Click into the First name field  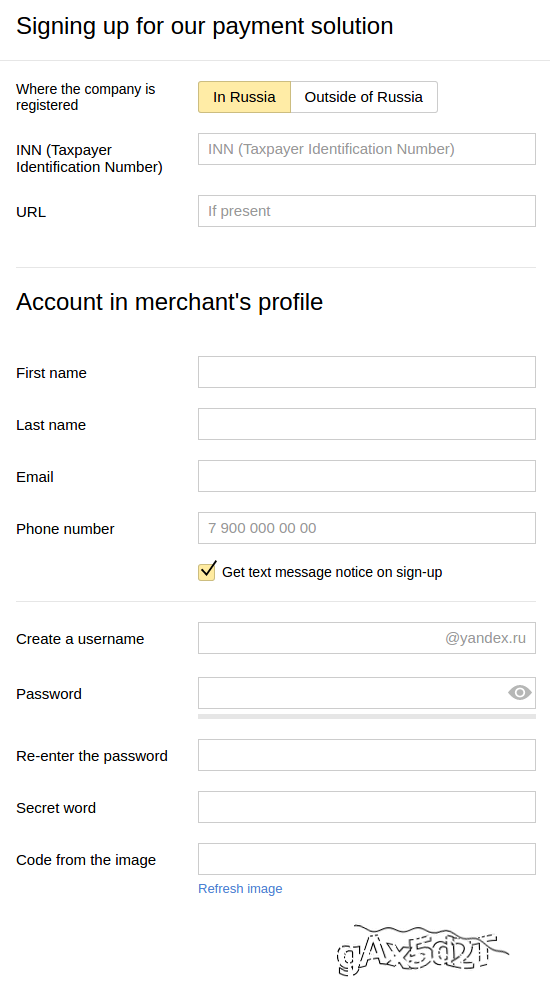tap(367, 372)
